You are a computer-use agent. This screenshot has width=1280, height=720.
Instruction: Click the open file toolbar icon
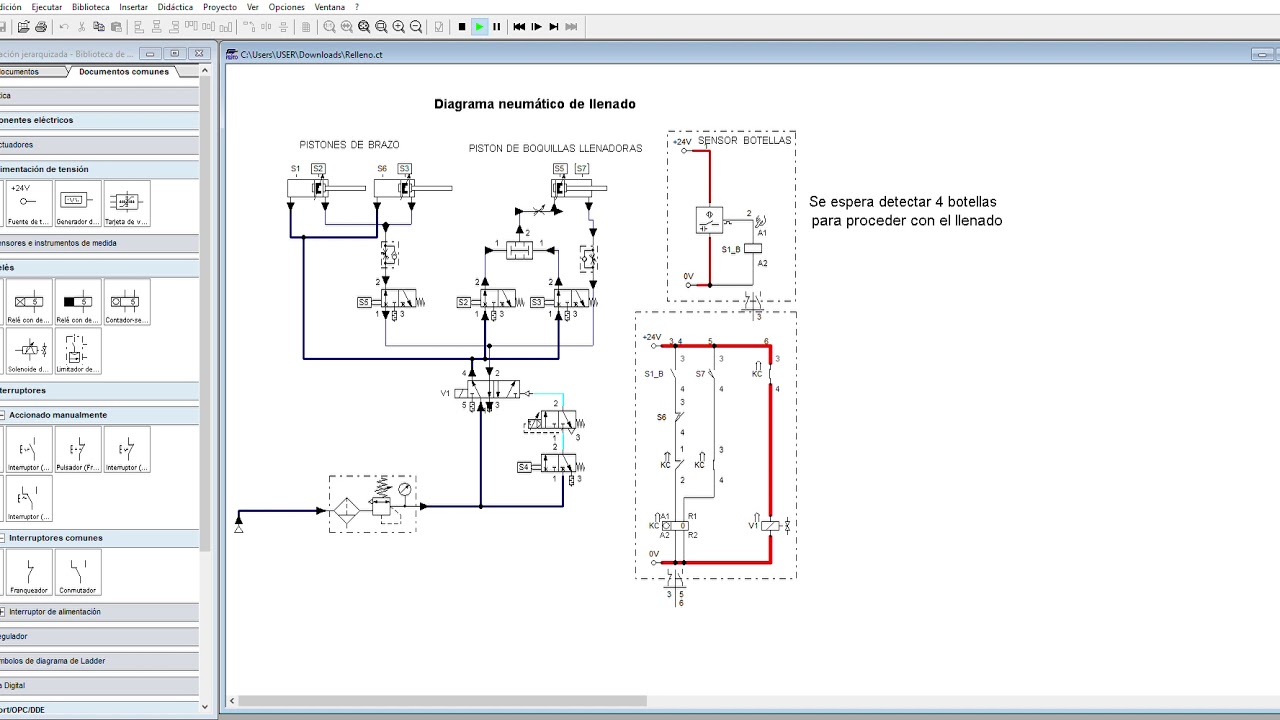tap(24, 27)
